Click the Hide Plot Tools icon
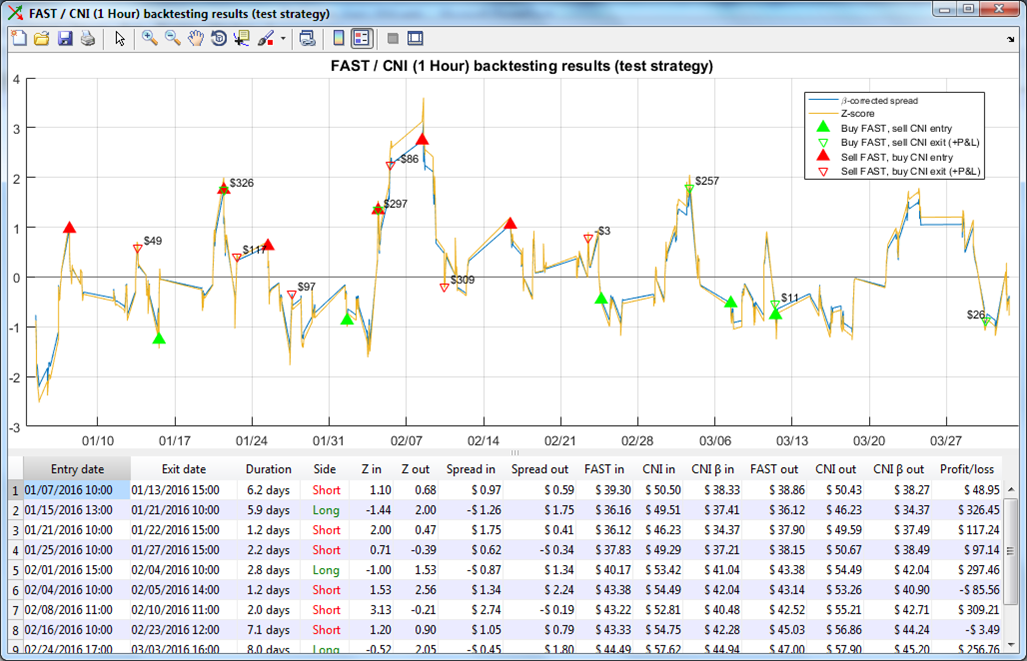1027x661 pixels. click(x=393, y=39)
